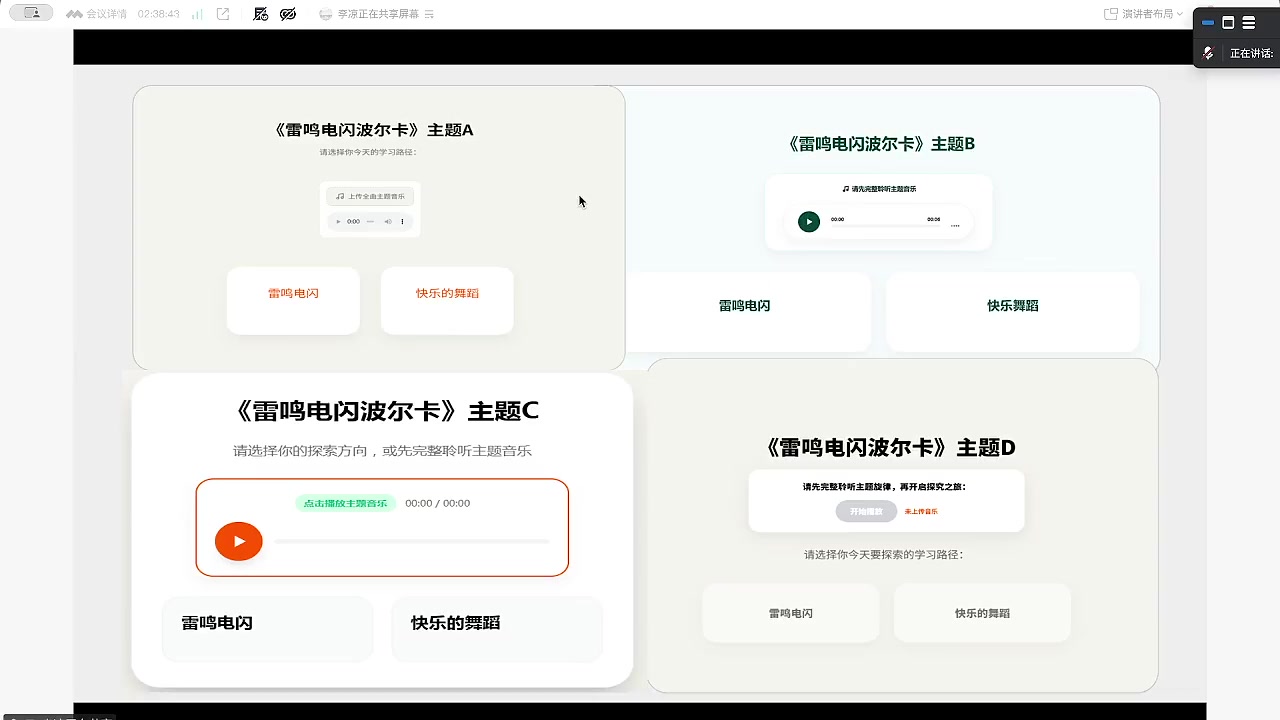Viewport: 1280px width, 720px height.
Task: Click the 00:00 / 00:00 time in theme C
Action: [437, 503]
